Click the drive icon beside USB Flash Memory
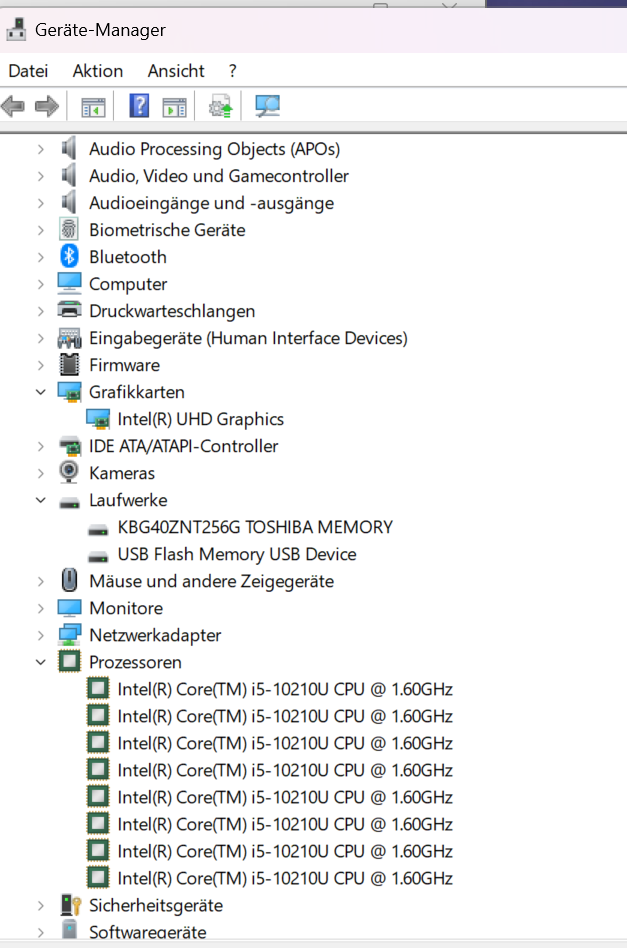The height and width of the screenshot is (948, 627). click(98, 556)
